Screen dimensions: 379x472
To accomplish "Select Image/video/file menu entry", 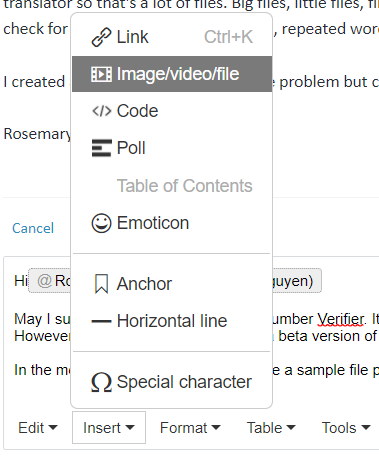I will coord(172,74).
